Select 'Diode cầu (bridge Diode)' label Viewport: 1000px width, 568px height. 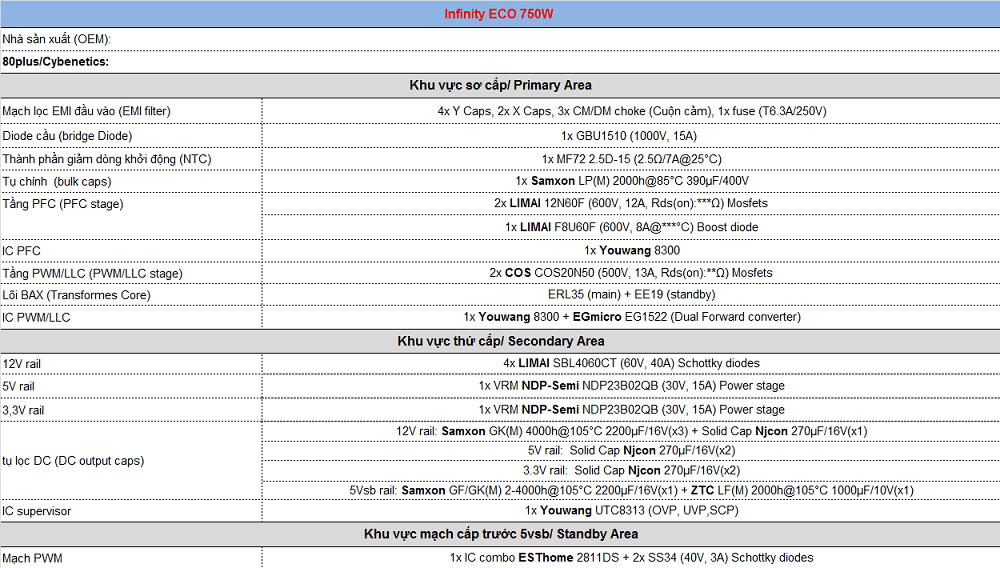(68, 136)
